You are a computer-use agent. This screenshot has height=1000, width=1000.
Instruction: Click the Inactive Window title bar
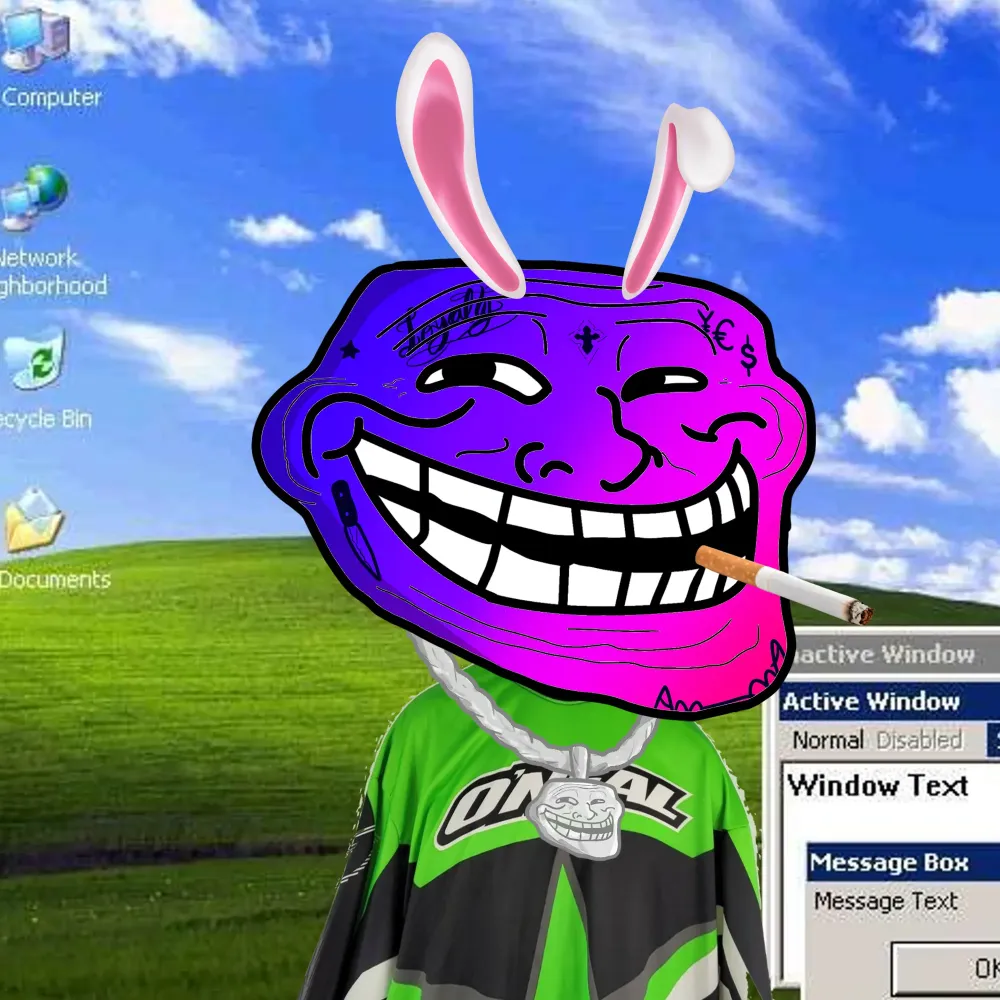click(x=894, y=654)
